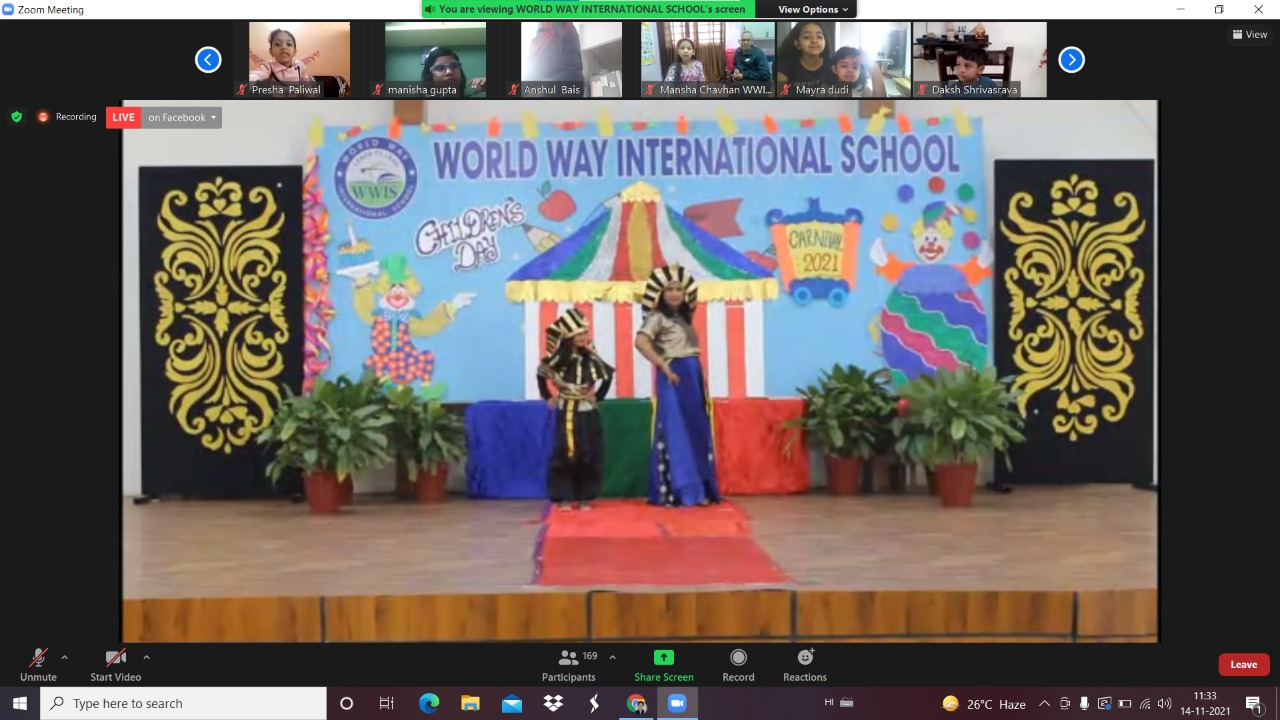Click the battery icon in system tray
Screen dimensions: 1280x720
pos(1125,704)
